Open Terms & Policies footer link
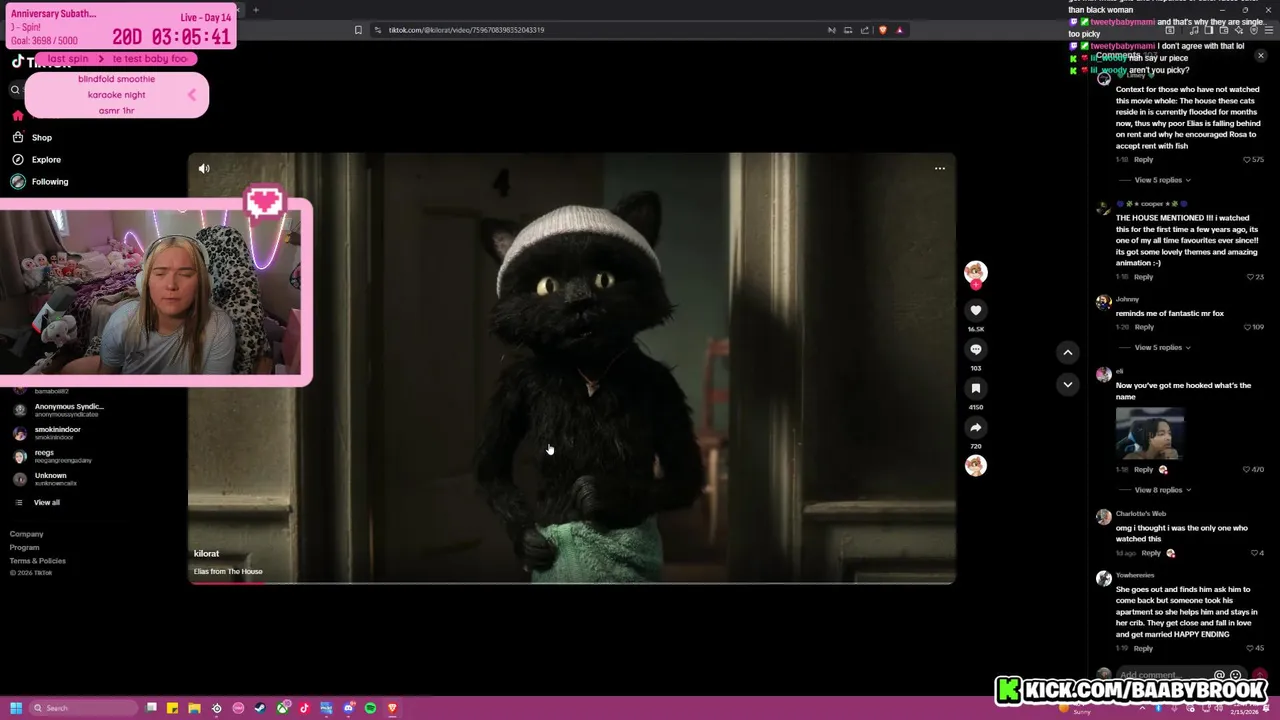 point(38,561)
